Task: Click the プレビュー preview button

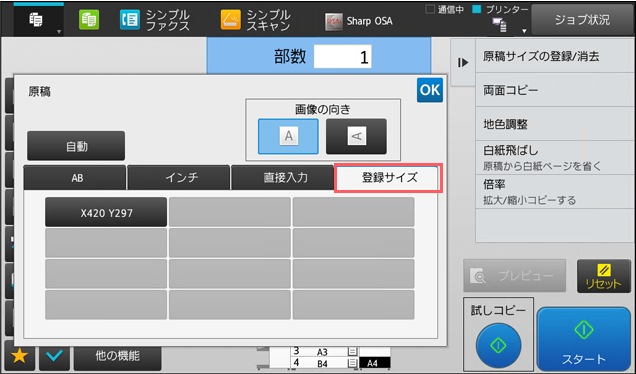Action: click(514, 276)
